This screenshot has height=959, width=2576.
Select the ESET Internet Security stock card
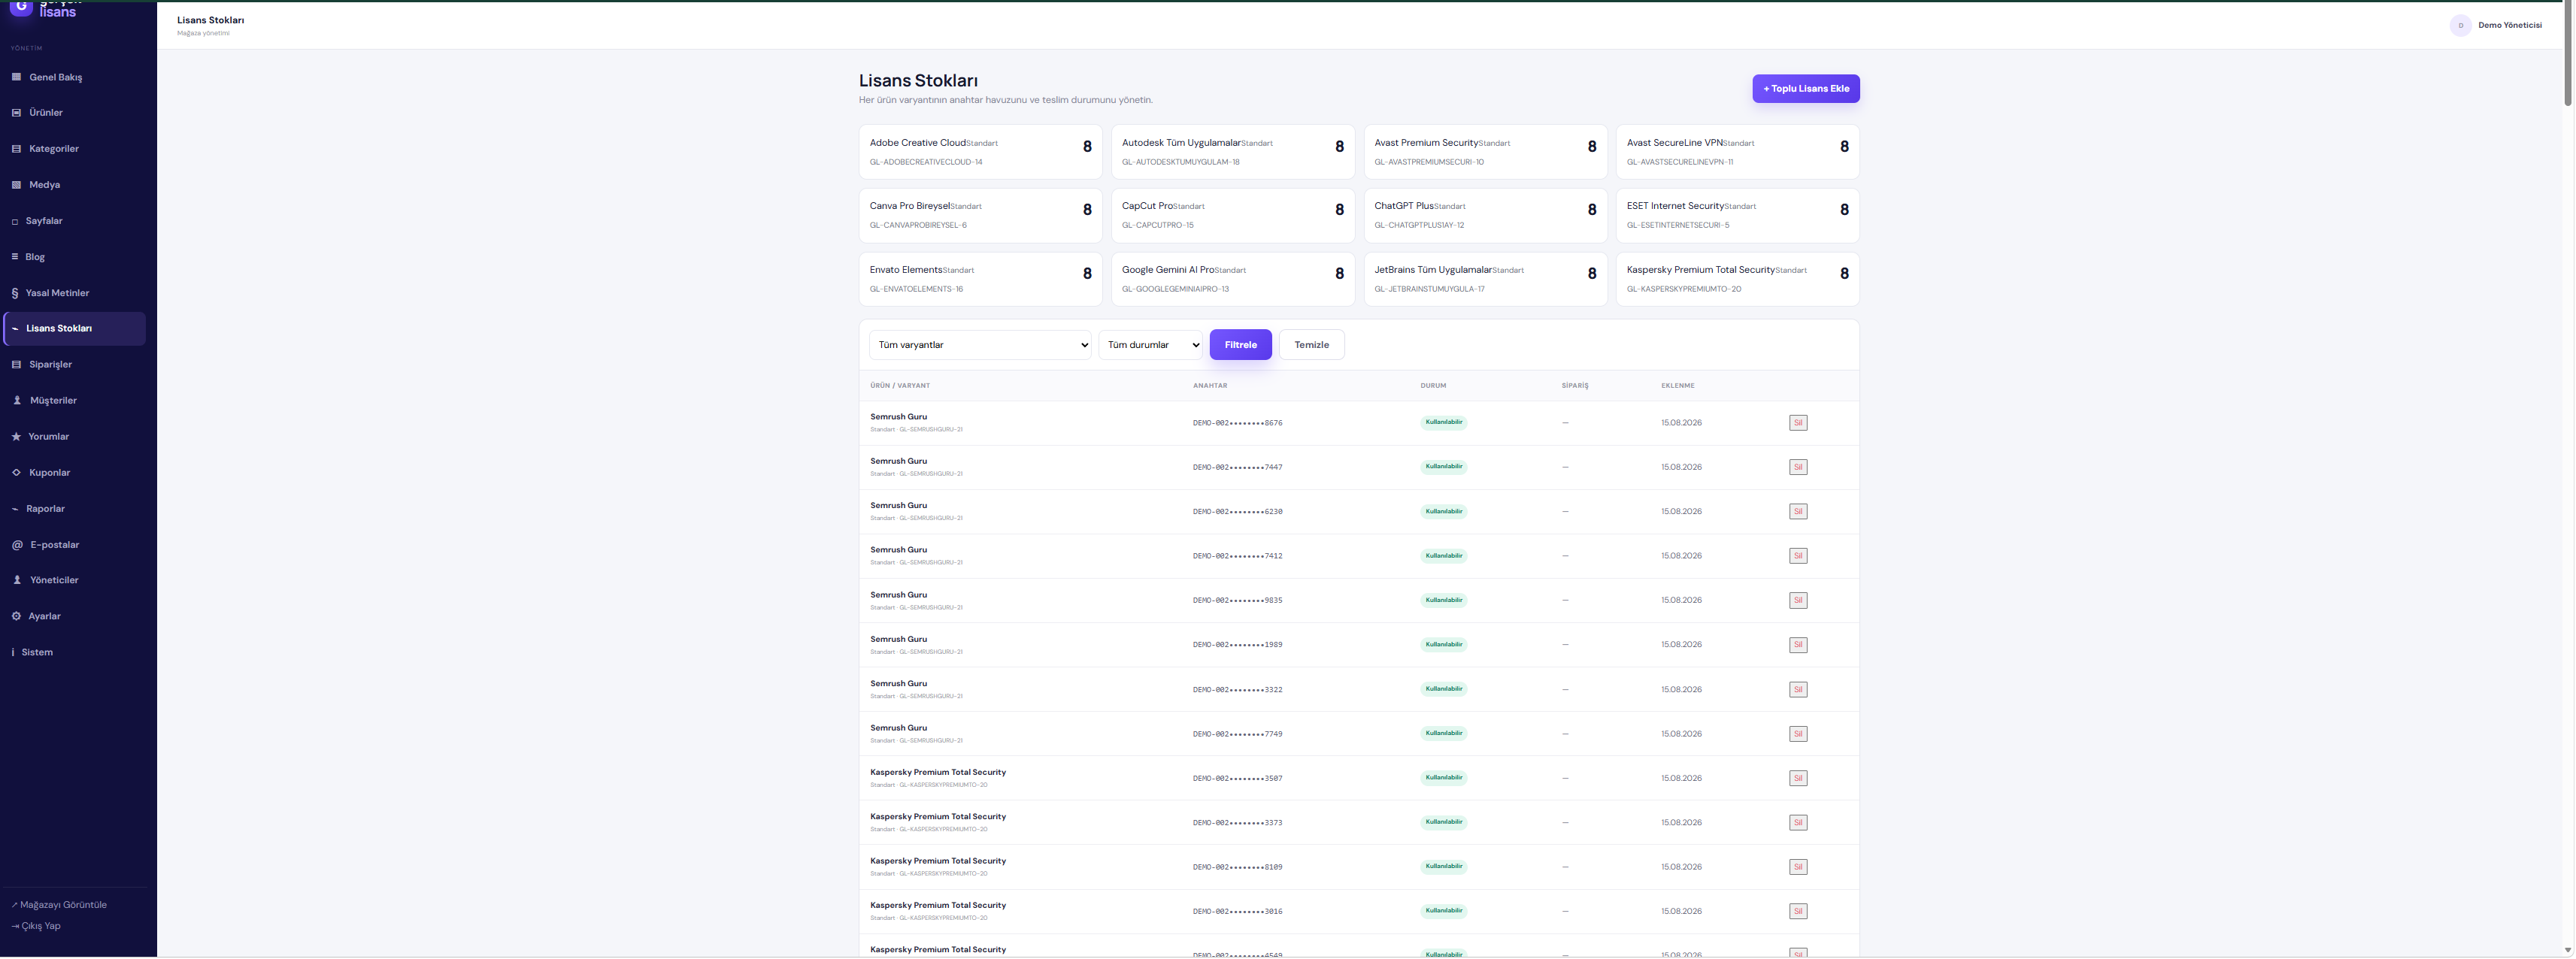pos(1738,215)
